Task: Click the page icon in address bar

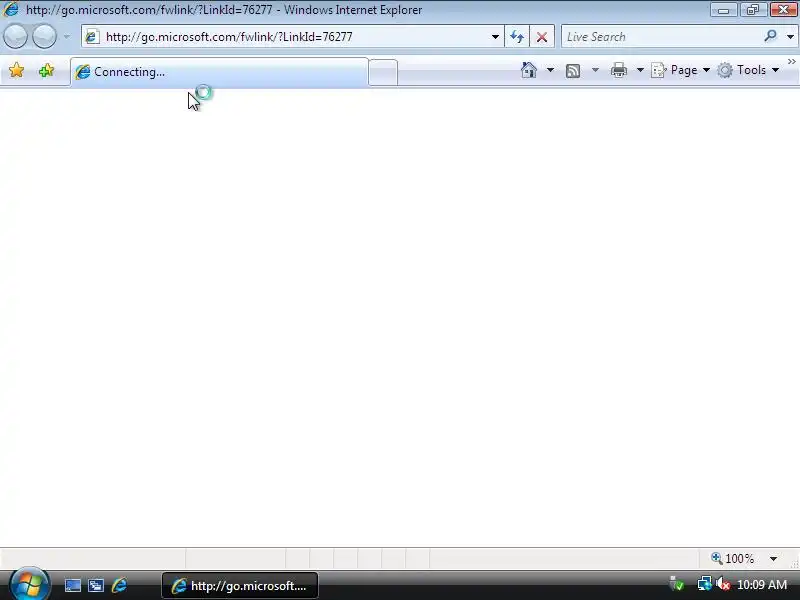Action: point(92,37)
